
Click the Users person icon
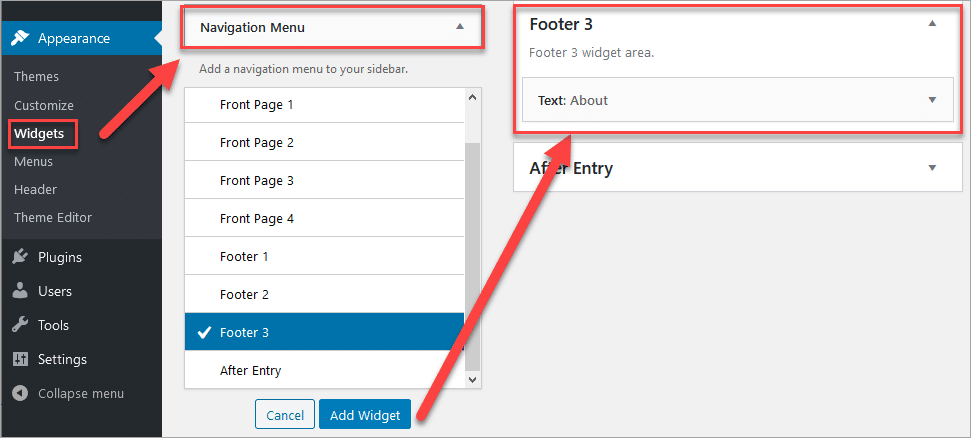[20, 291]
